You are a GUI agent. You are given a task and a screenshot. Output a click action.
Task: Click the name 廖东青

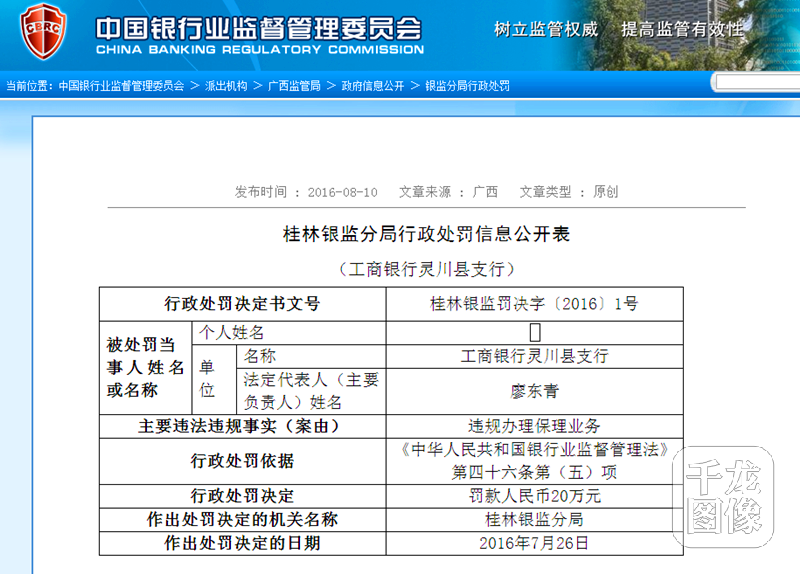click(x=534, y=391)
